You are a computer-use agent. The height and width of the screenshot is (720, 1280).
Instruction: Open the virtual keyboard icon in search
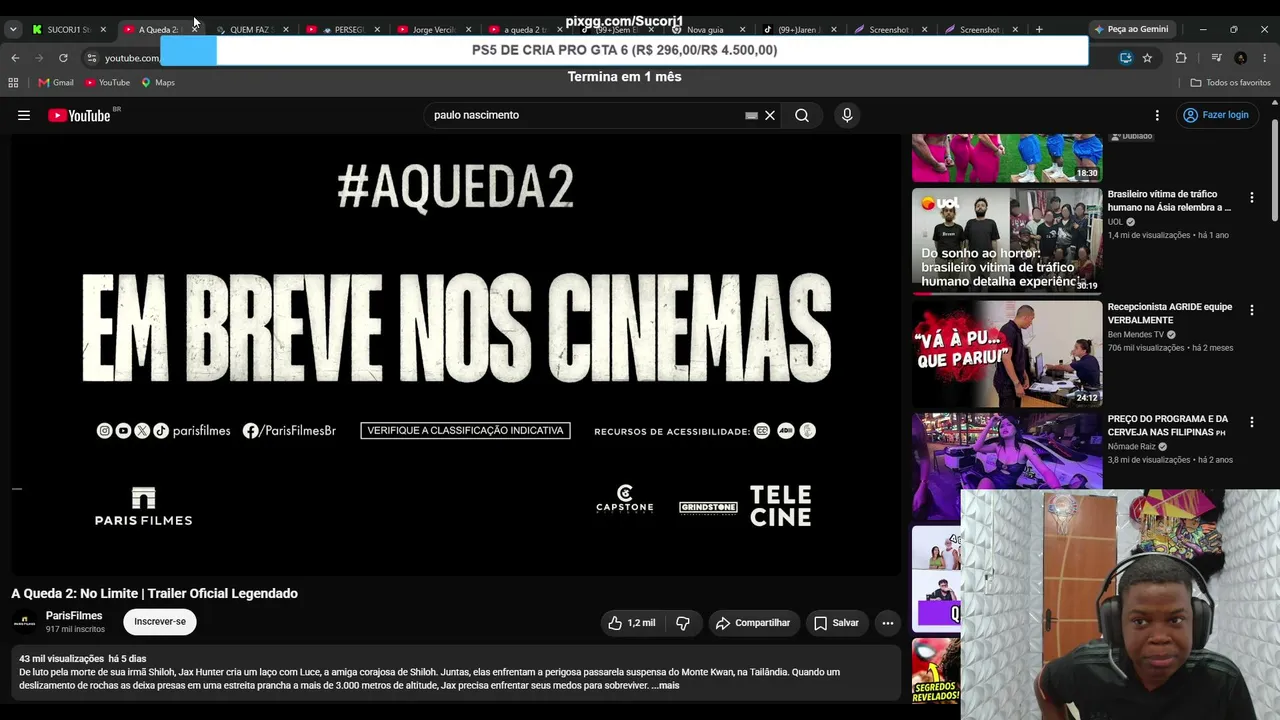[751, 115]
